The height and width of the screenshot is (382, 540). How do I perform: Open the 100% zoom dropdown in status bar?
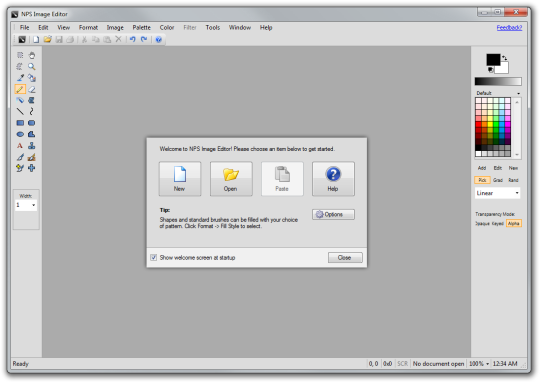coord(479,364)
